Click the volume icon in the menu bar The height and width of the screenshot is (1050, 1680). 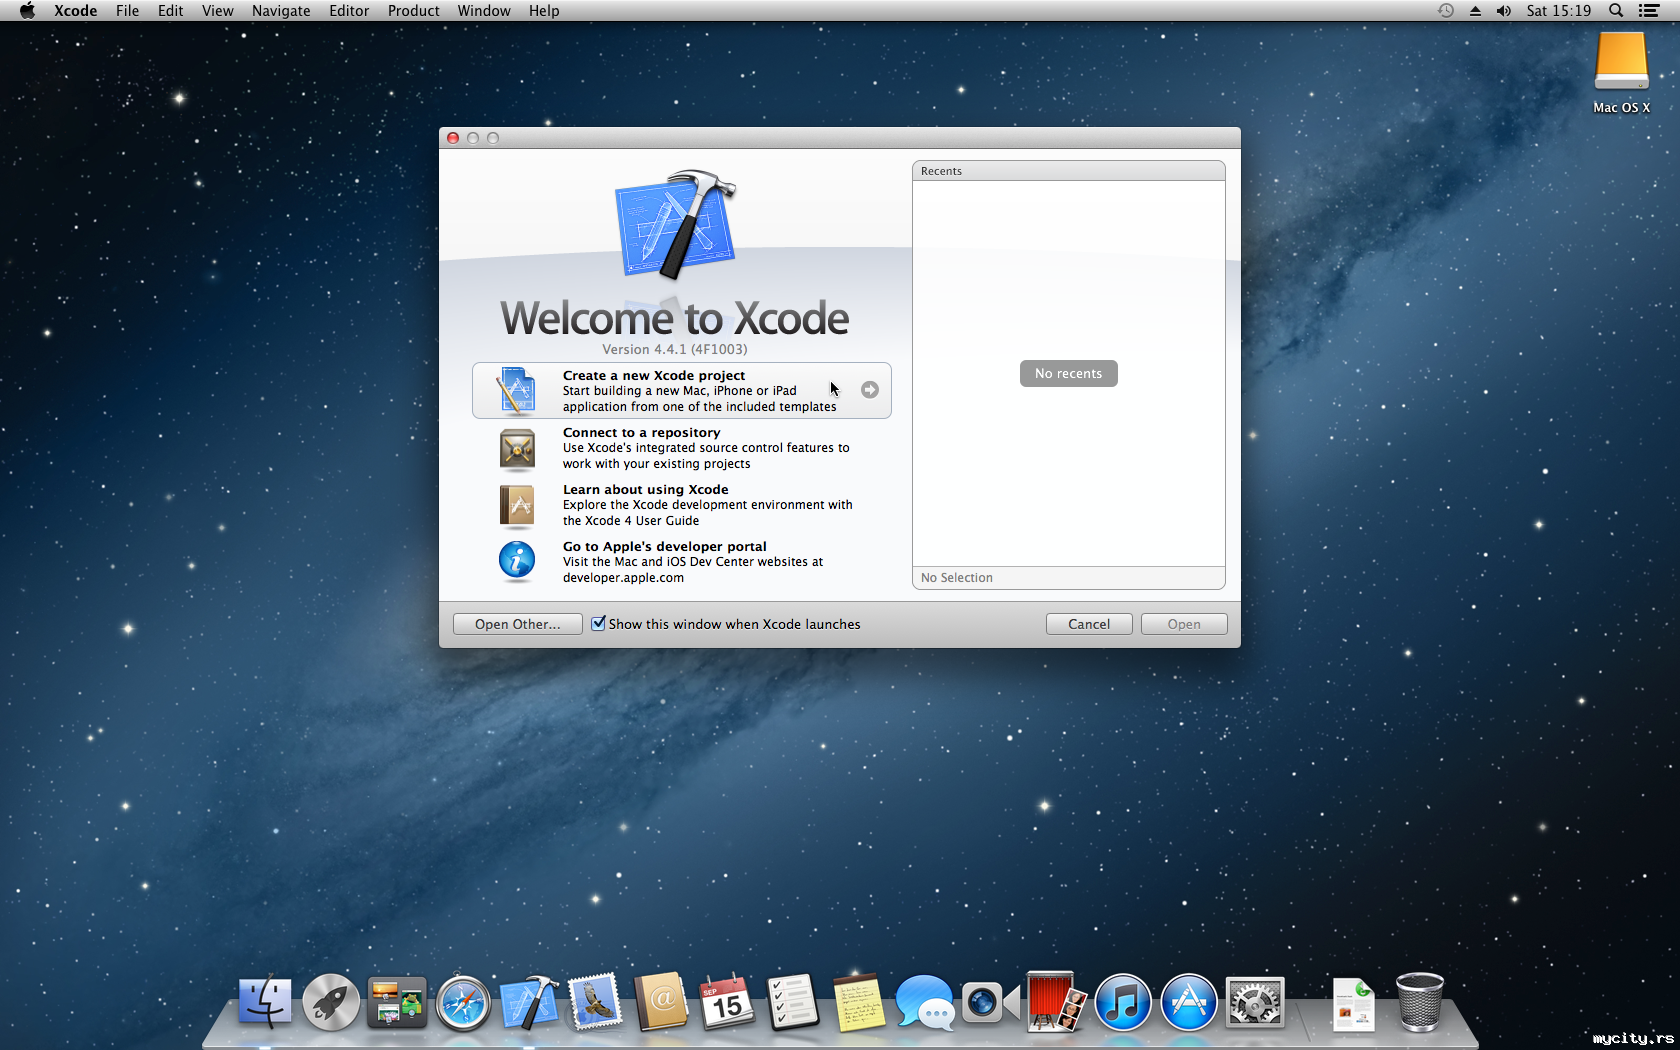coord(1504,11)
